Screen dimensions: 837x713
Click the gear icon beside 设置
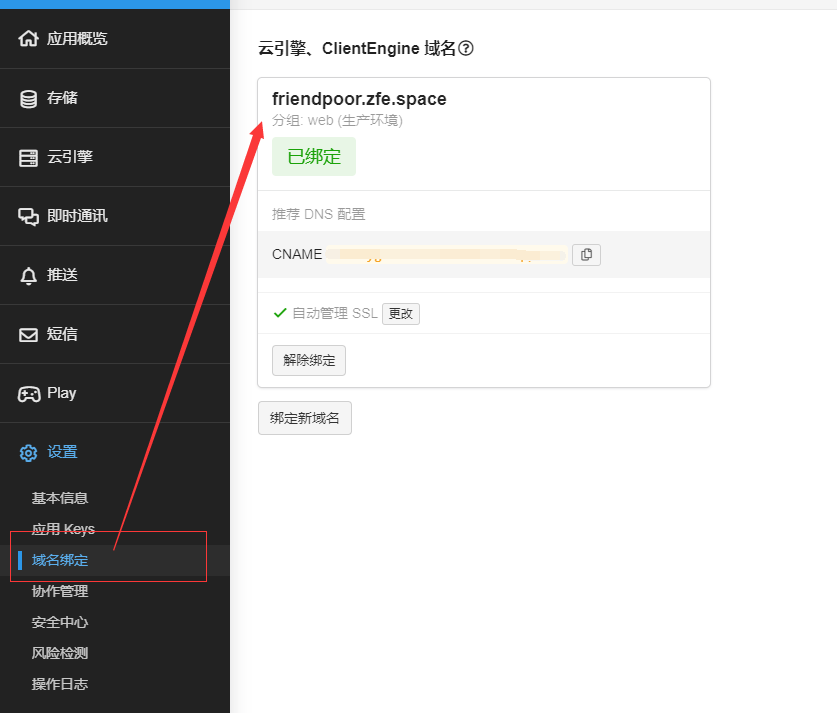click(28, 453)
